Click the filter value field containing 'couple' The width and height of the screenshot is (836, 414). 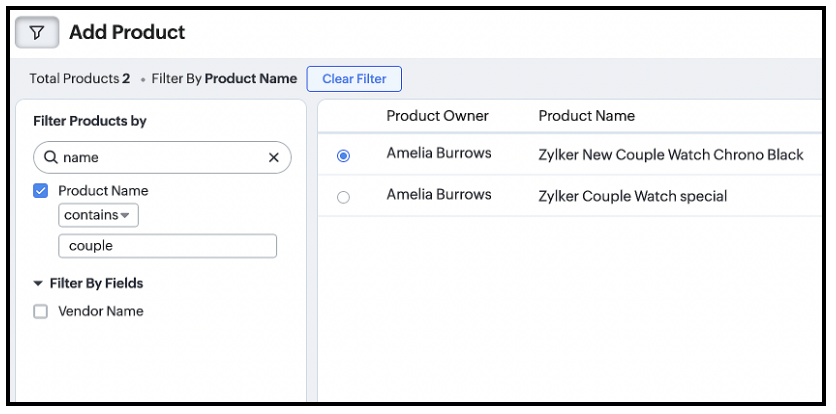pos(167,246)
